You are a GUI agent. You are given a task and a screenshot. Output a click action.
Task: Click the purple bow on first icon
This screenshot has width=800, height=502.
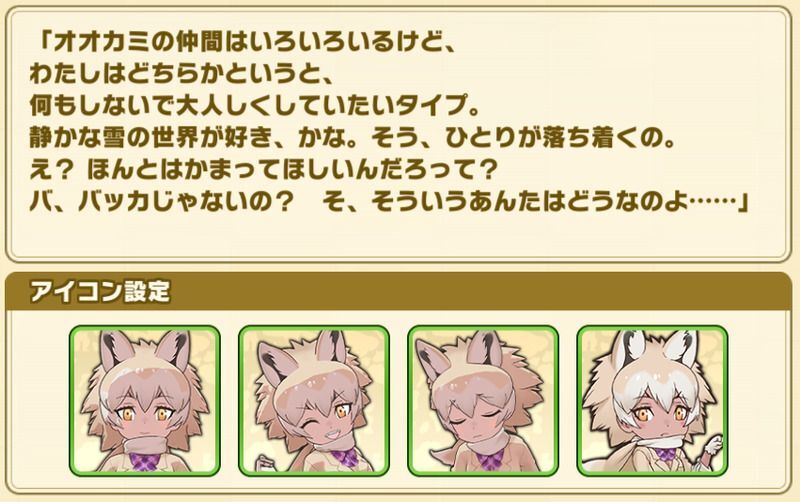[x=145, y=461]
